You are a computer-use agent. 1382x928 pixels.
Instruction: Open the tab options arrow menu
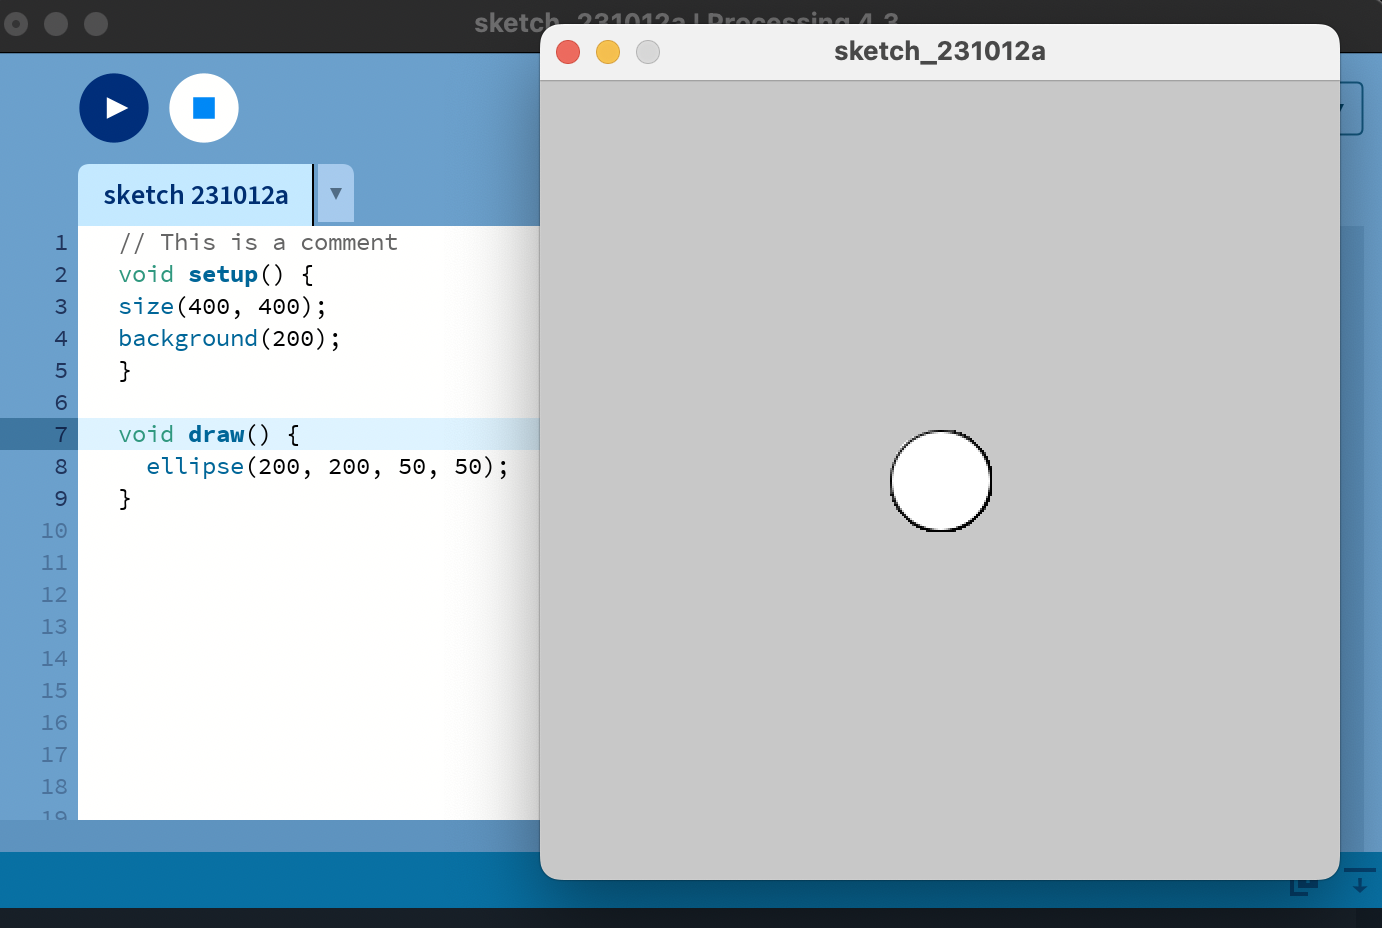336,194
